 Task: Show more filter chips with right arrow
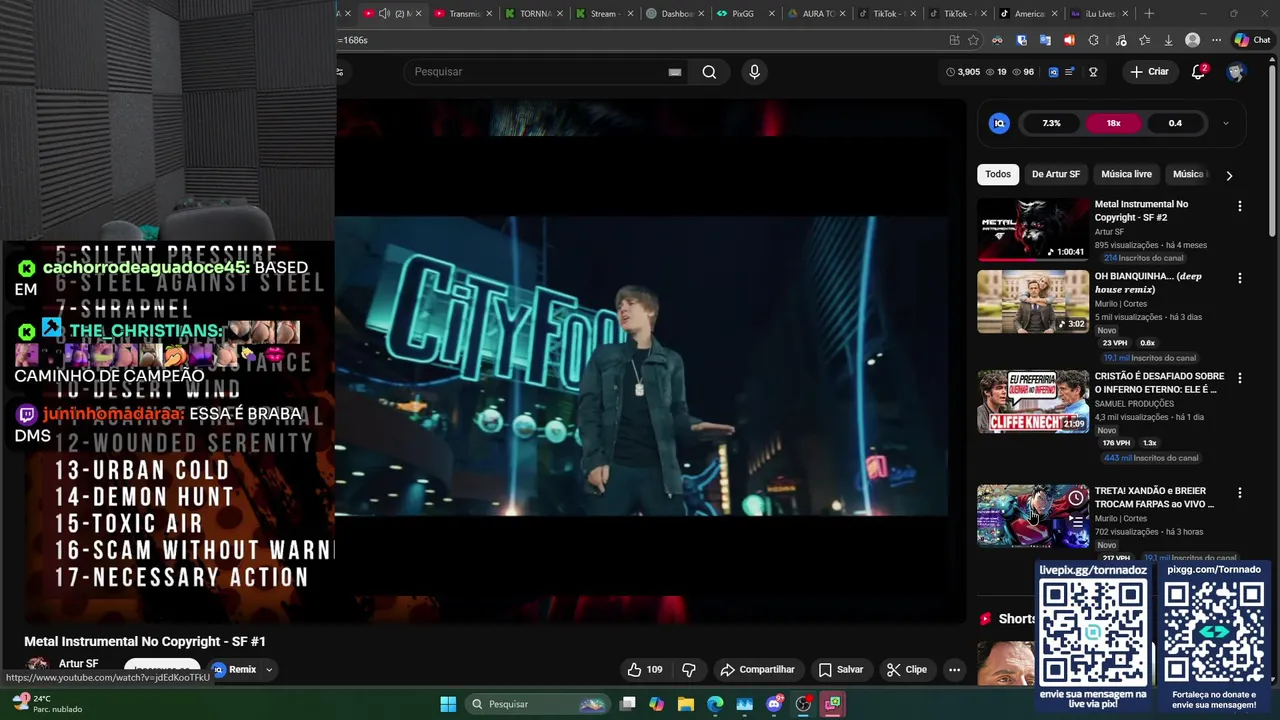pos(1229,175)
